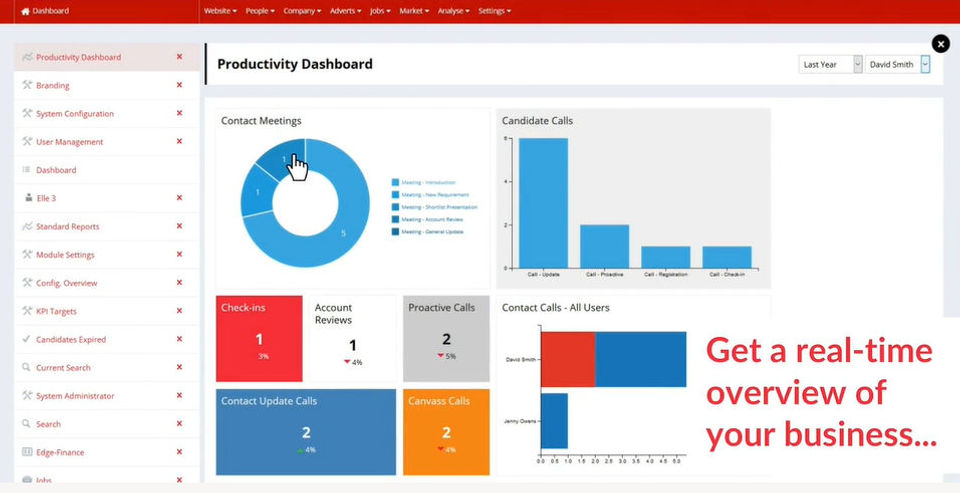Expand the Website menu
Viewport: 960px width, 493px height.
pos(220,11)
